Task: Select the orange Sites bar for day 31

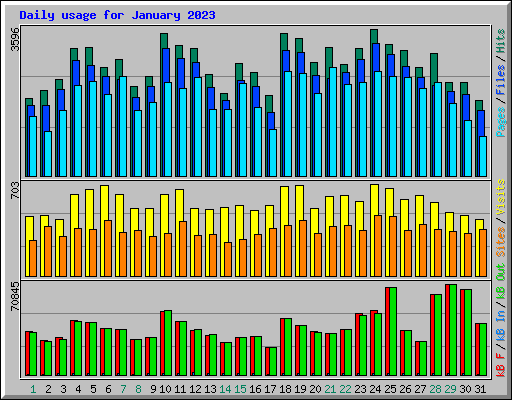Action: [483, 253]
